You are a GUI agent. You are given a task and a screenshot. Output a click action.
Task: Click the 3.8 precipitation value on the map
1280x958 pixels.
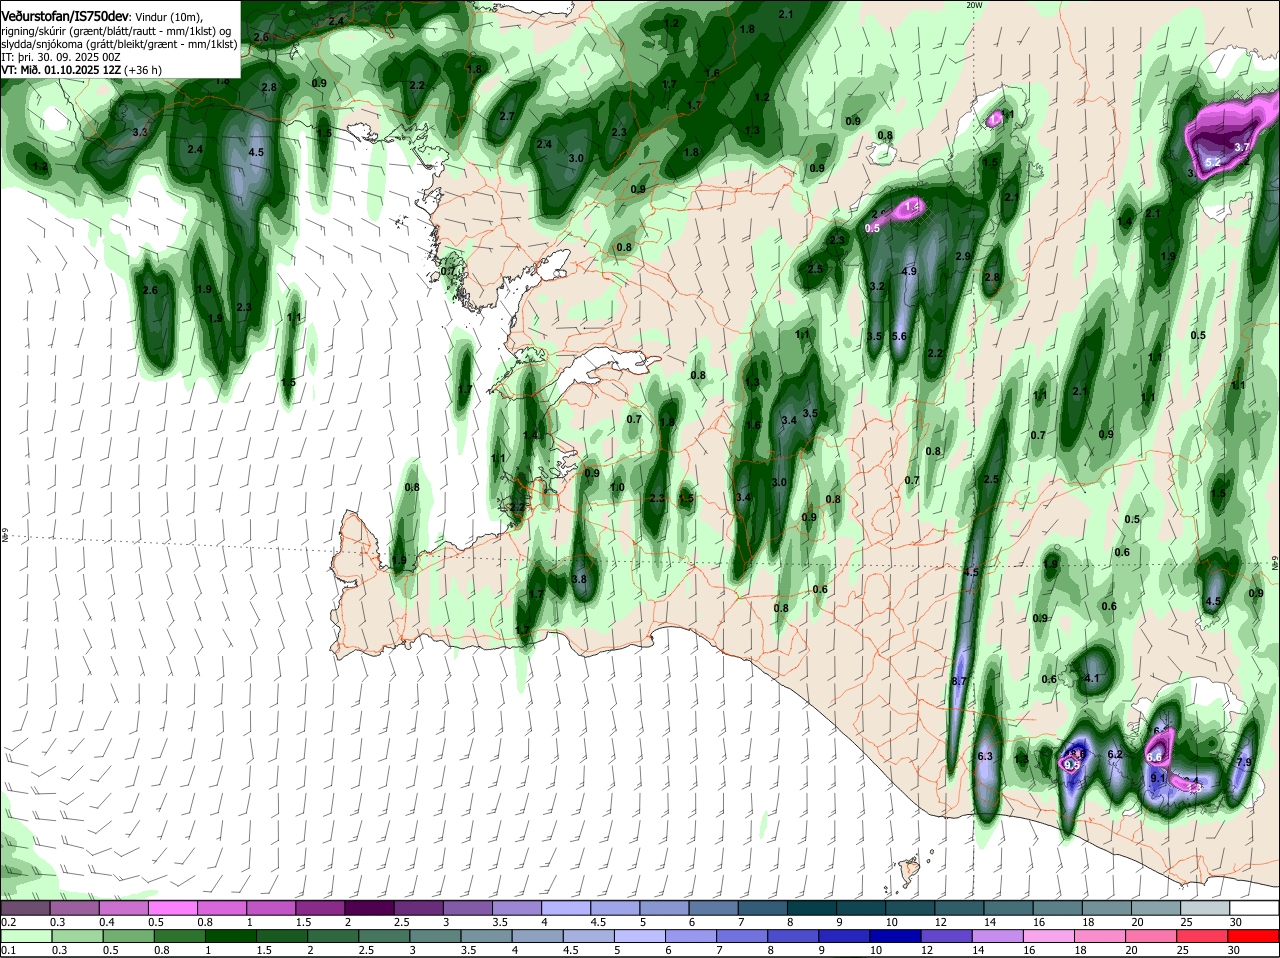click(x=578, y=579)
